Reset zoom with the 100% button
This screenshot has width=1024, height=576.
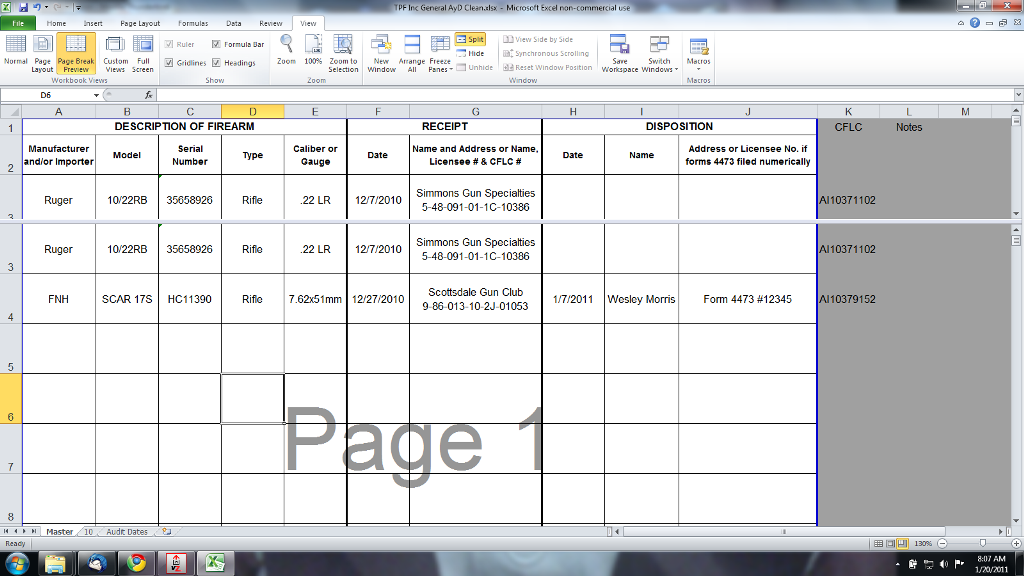pyautogui.click(x=313, y=50)
